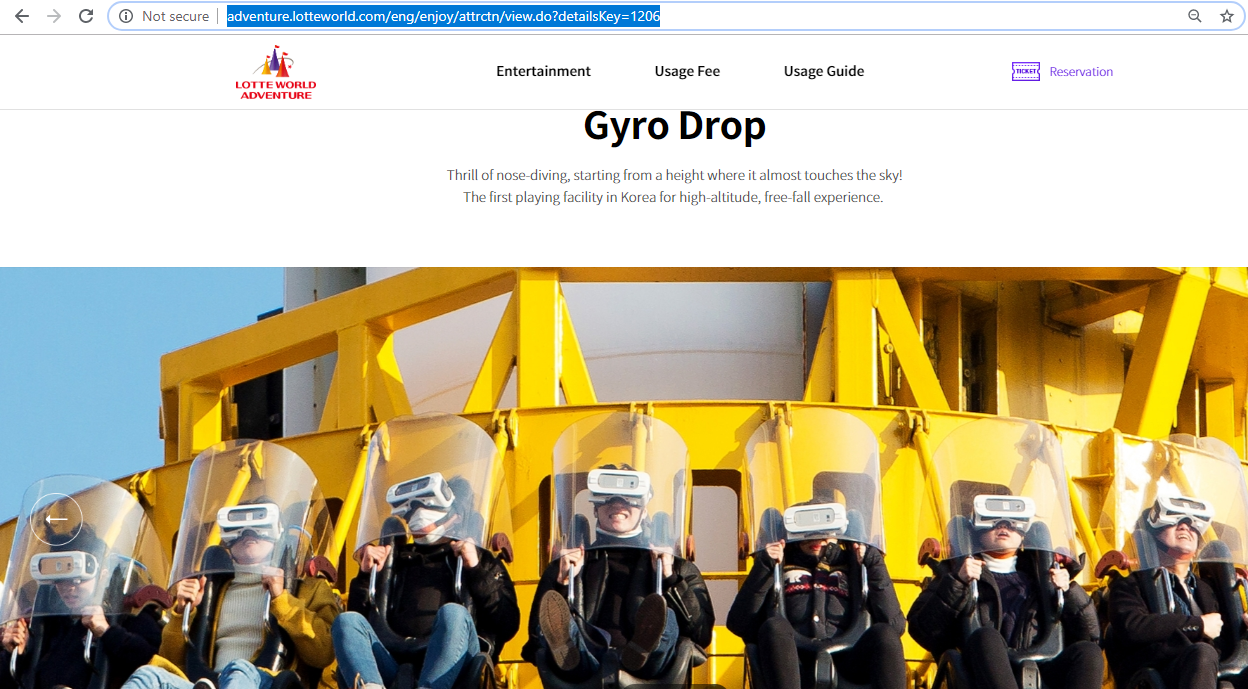Select the URL in the address bar
1248x689 pixels.
[x=443, y=16]
